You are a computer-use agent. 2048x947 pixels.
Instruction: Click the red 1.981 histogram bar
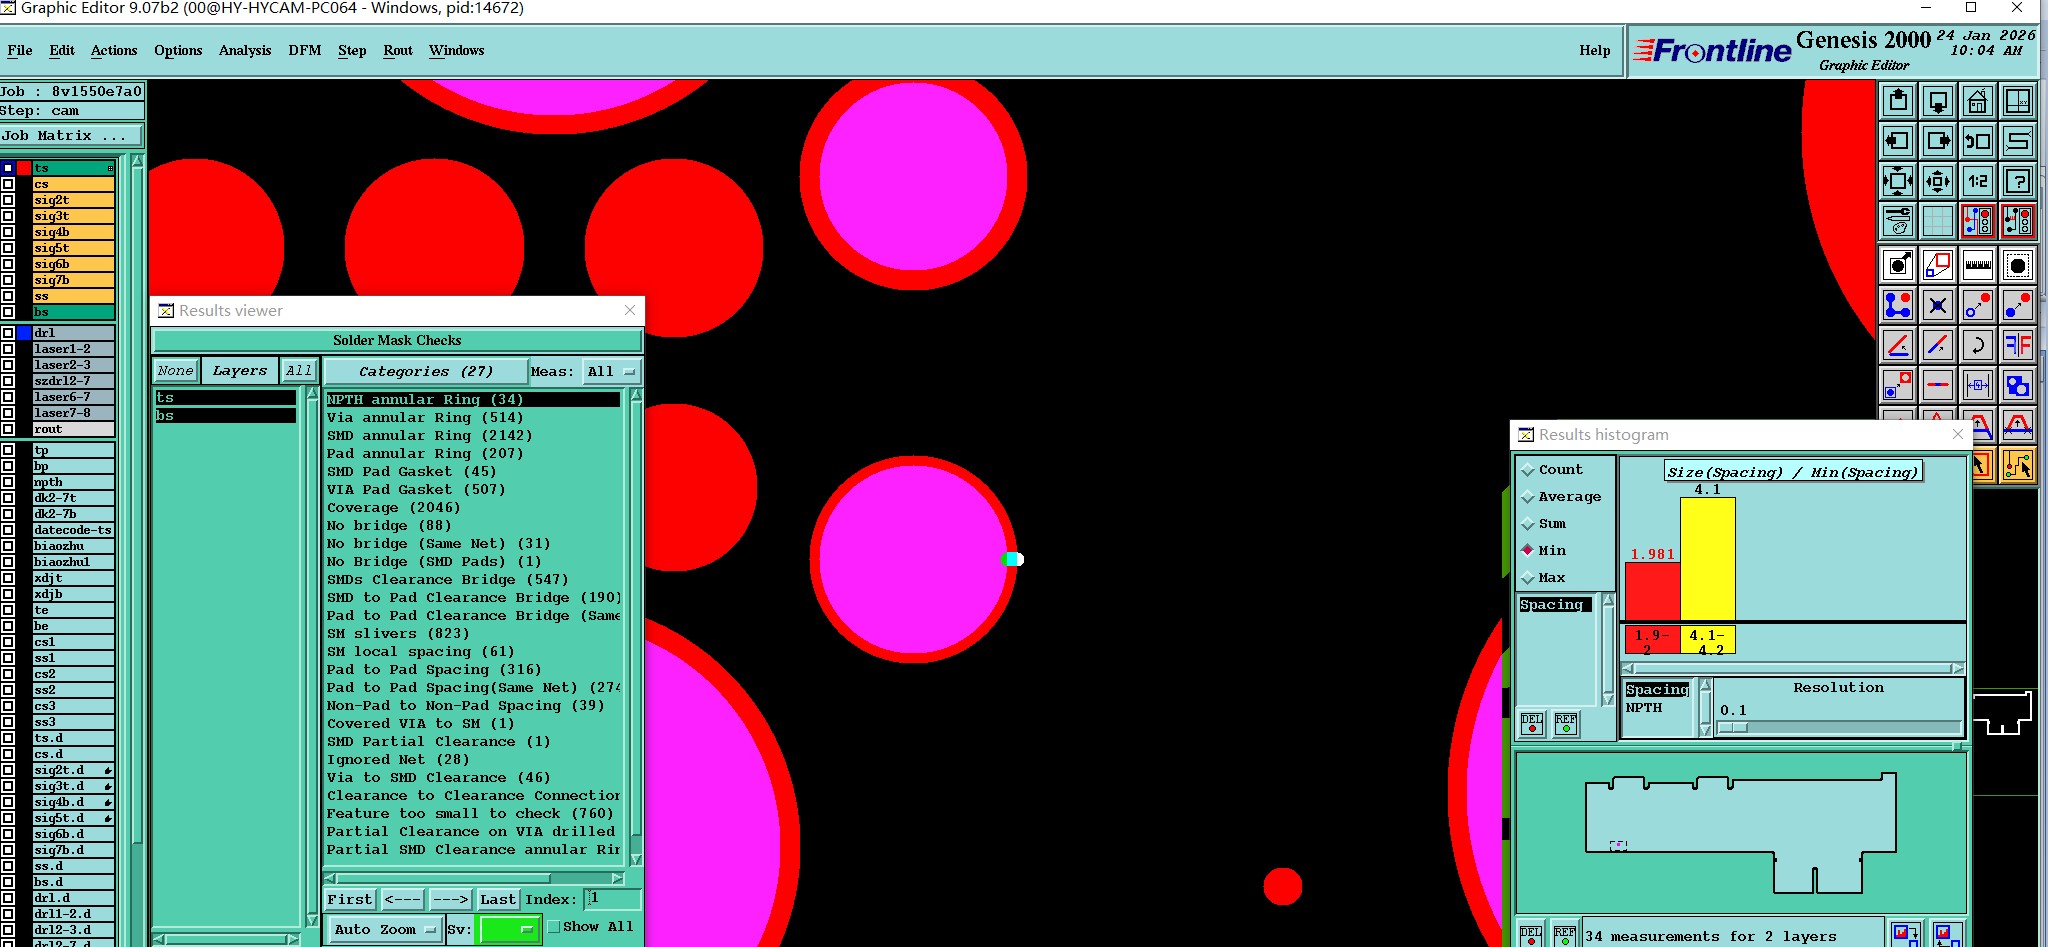[x=1653, y=591]
